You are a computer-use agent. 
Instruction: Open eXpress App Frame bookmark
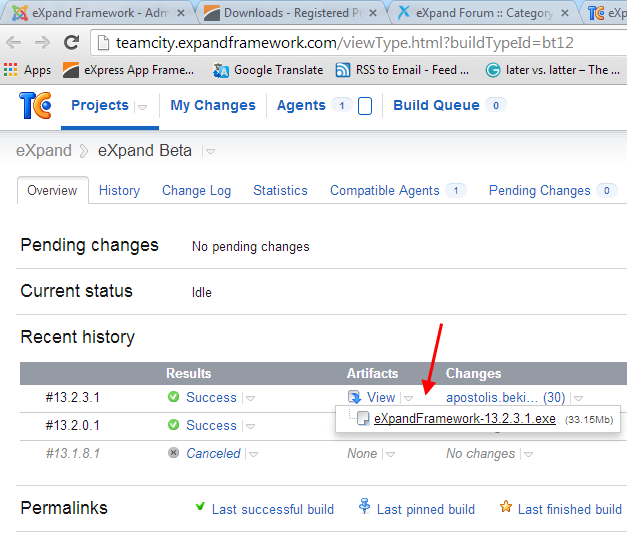[x=128, y=70]
